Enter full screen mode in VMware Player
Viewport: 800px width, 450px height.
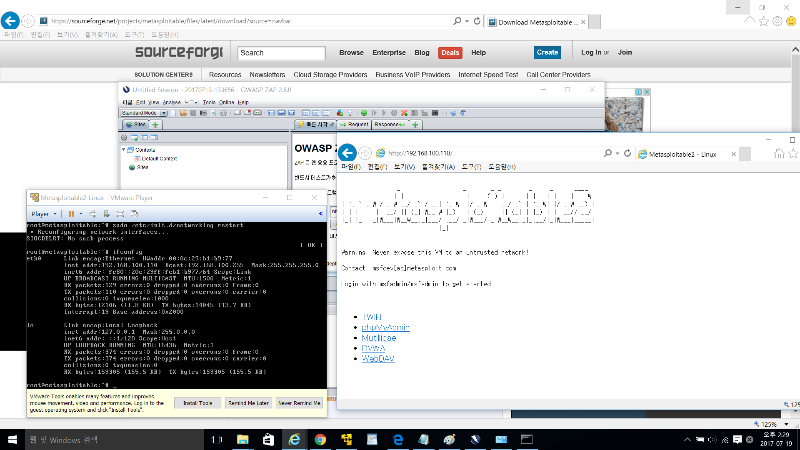click(x=120, y=214)
